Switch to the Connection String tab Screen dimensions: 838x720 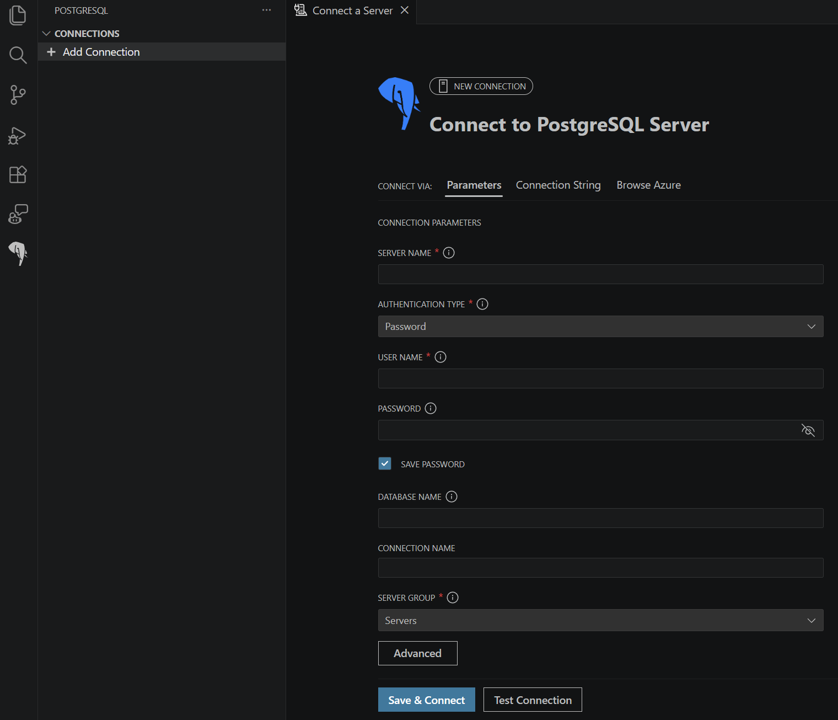(x=558, y=185)
